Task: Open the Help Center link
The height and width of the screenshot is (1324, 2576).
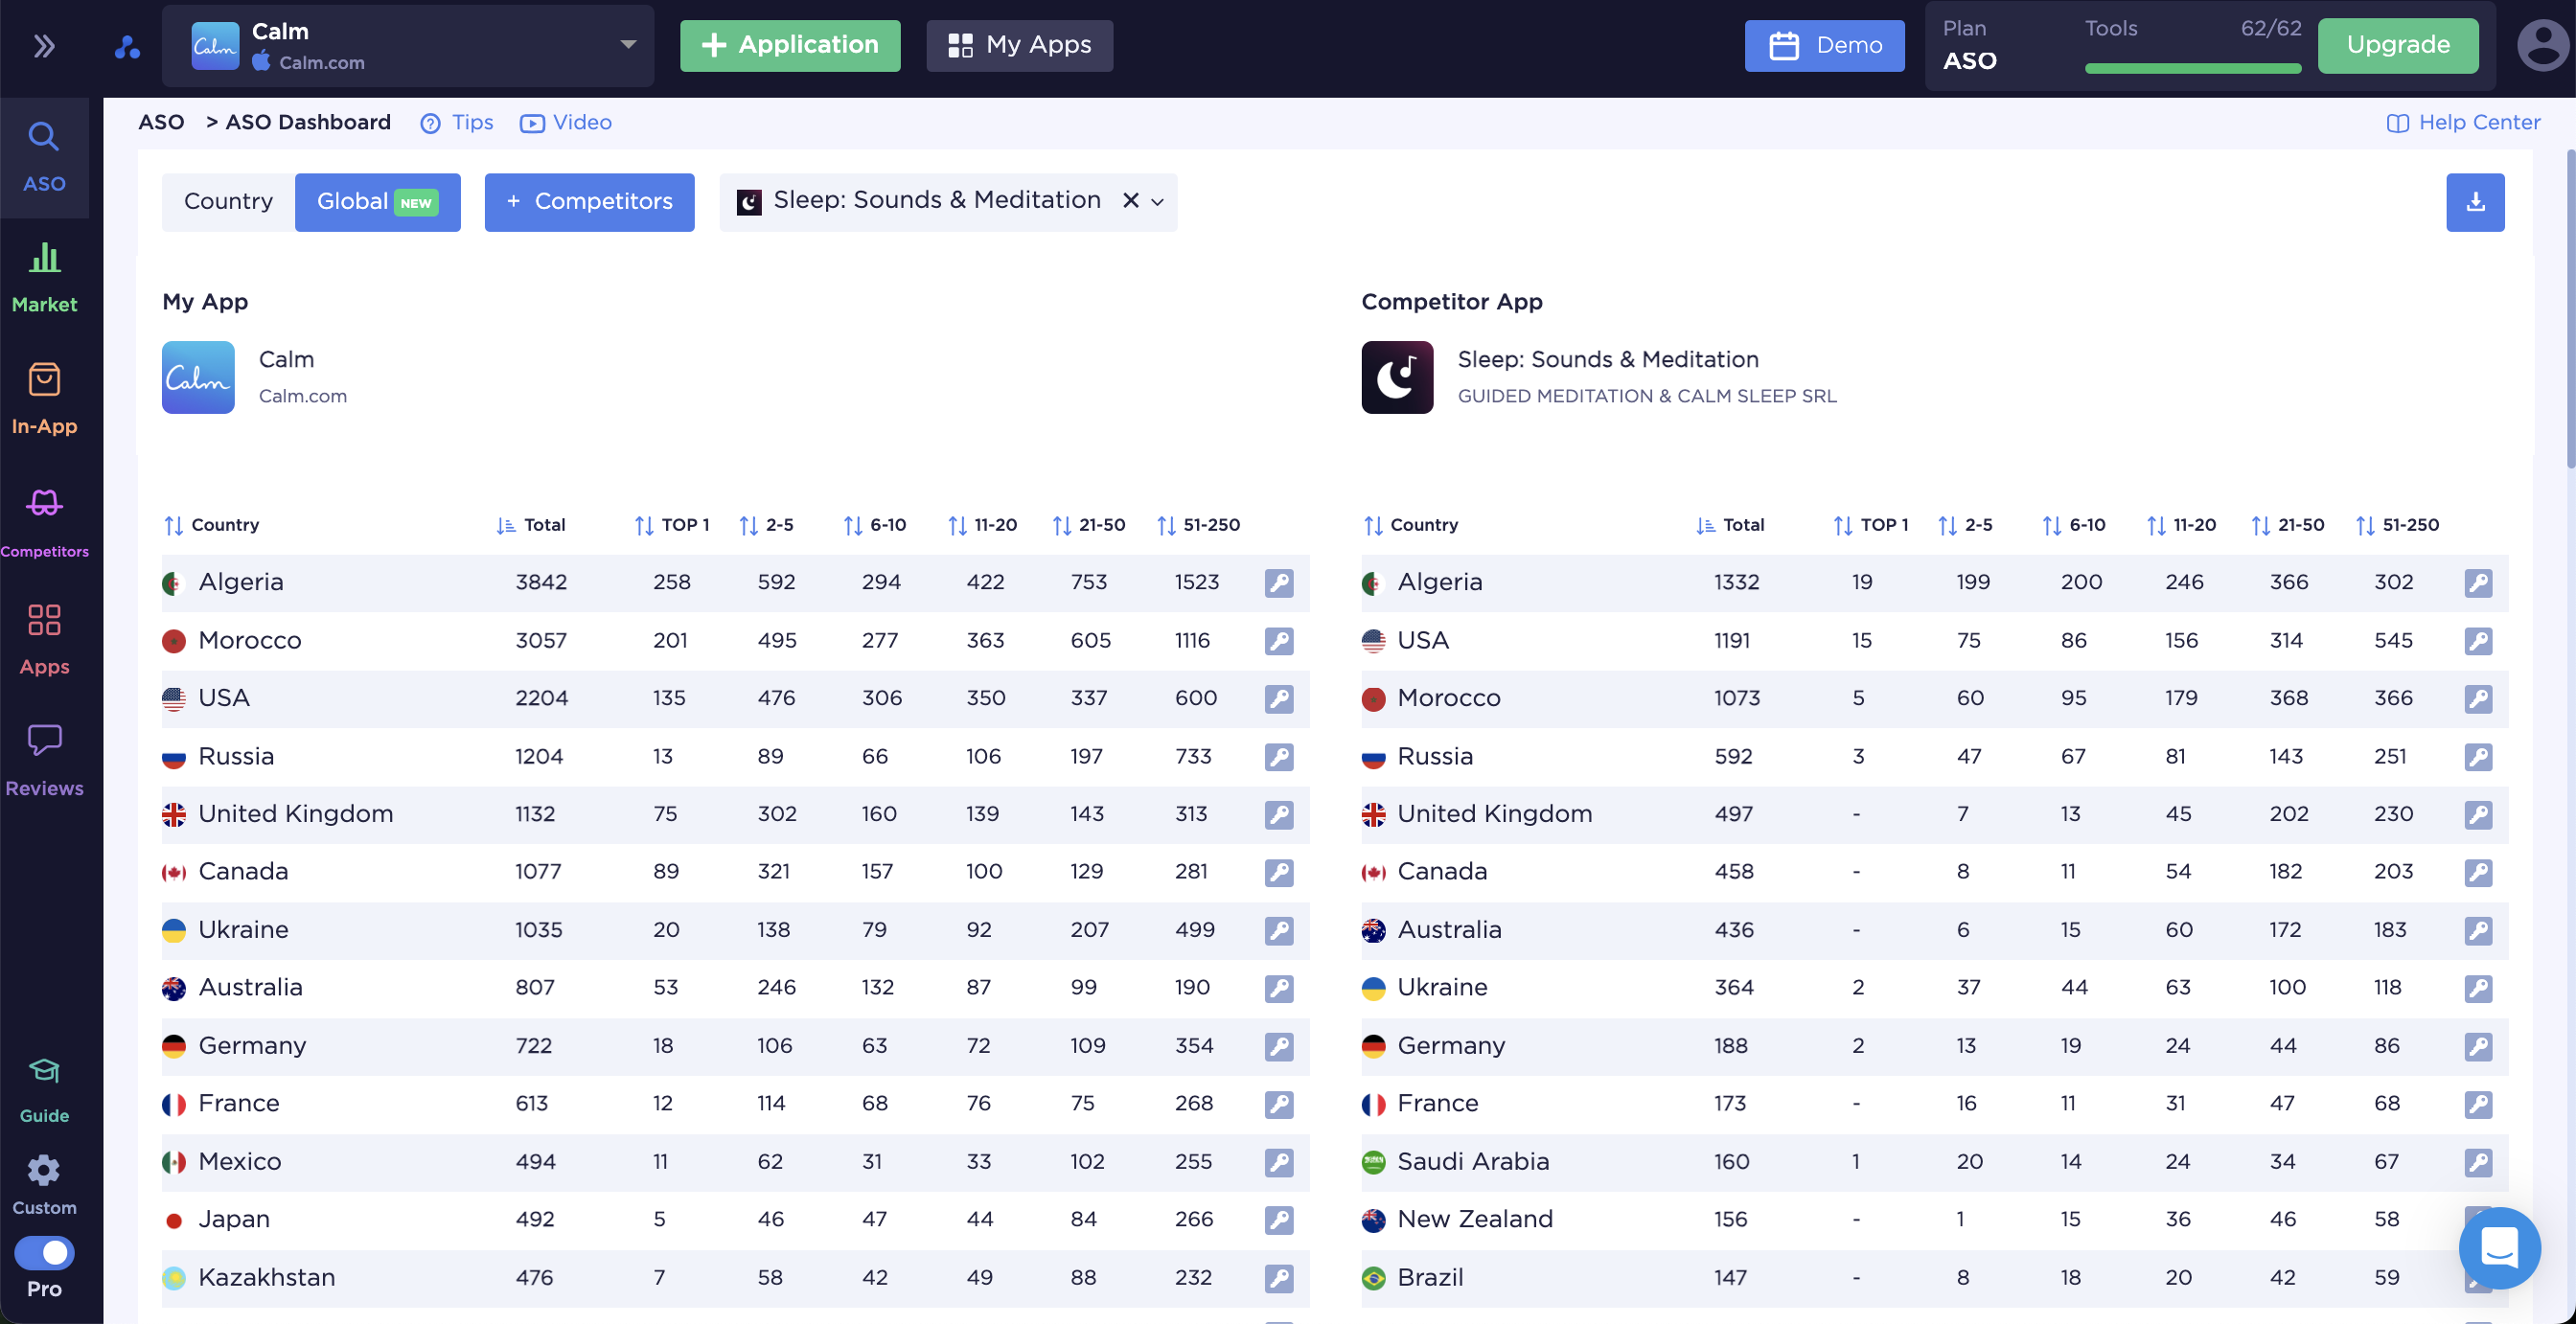Action: (x=2463, y=123)
